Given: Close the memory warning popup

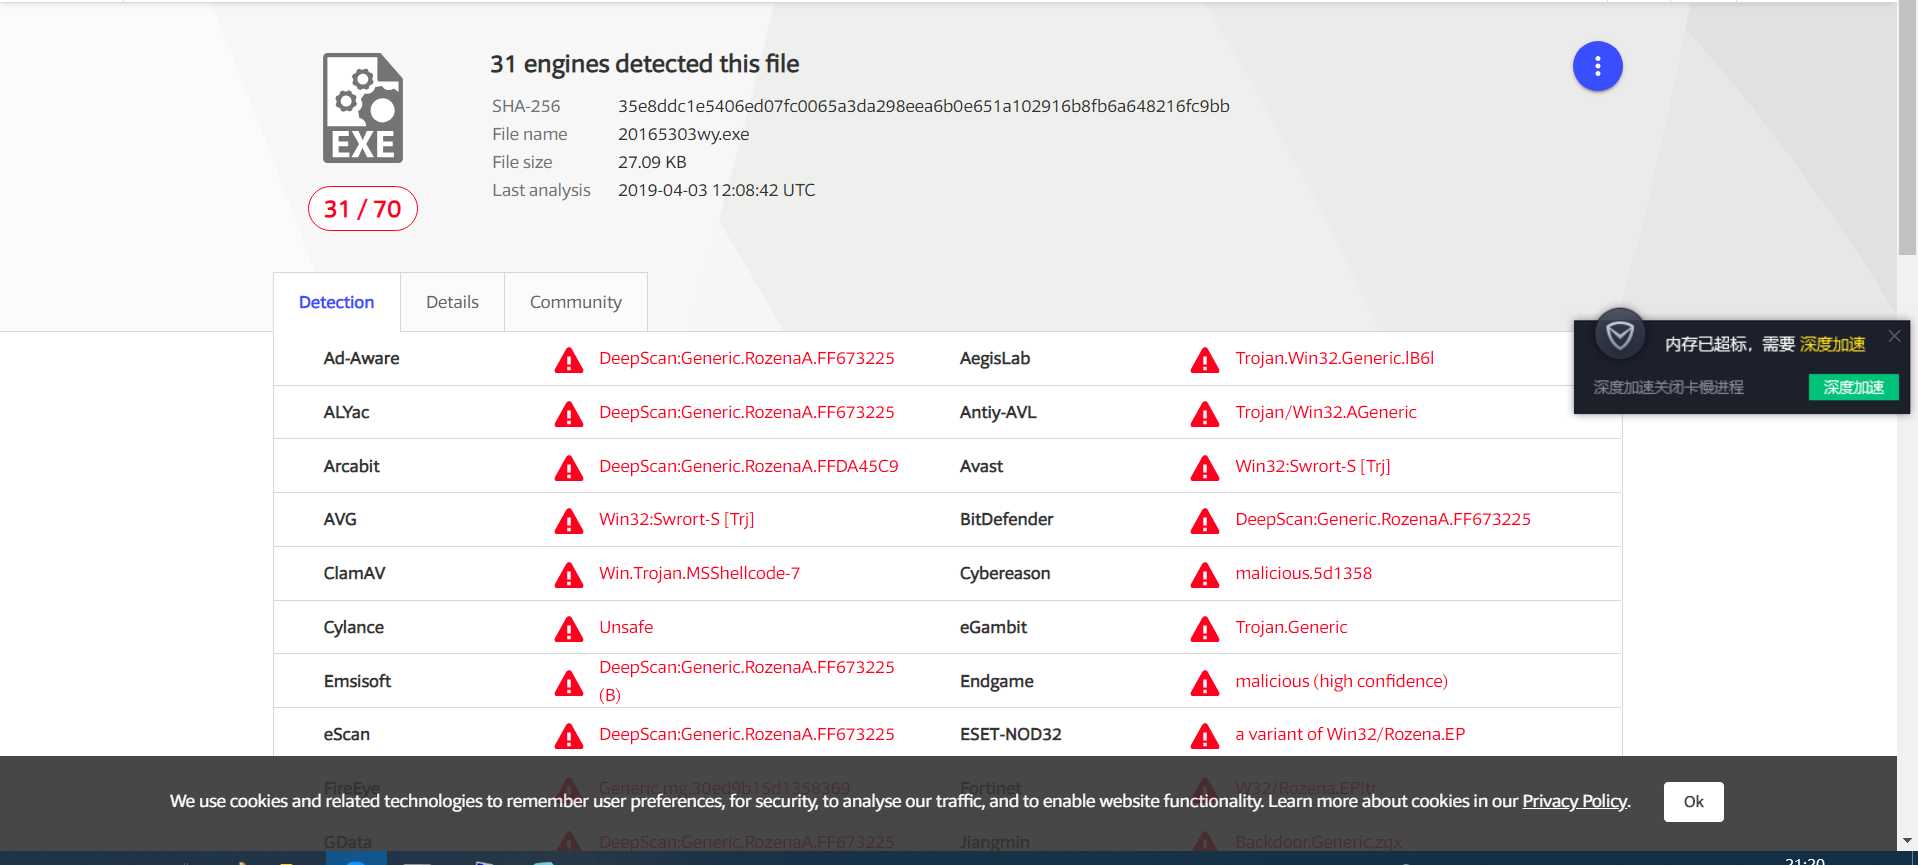Looking at the screenshot, I should pyautogui.click(x=1894, y=336).
